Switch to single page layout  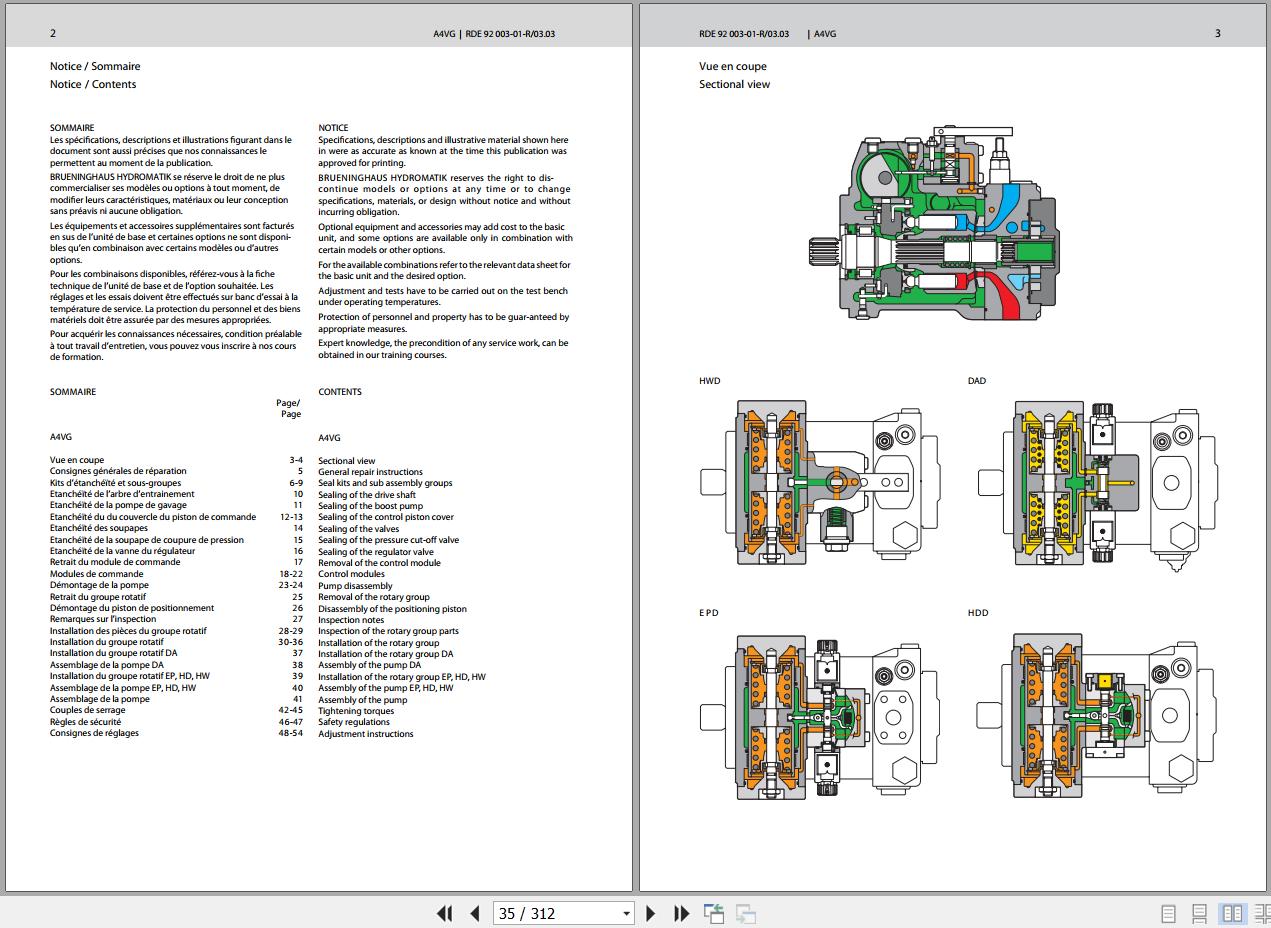(x=1168, y=913)
